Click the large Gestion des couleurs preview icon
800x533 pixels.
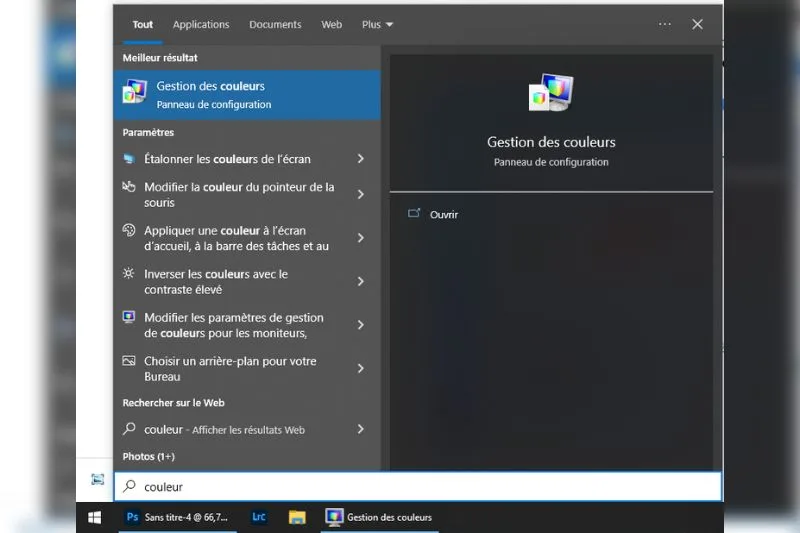tap(551, 92)
